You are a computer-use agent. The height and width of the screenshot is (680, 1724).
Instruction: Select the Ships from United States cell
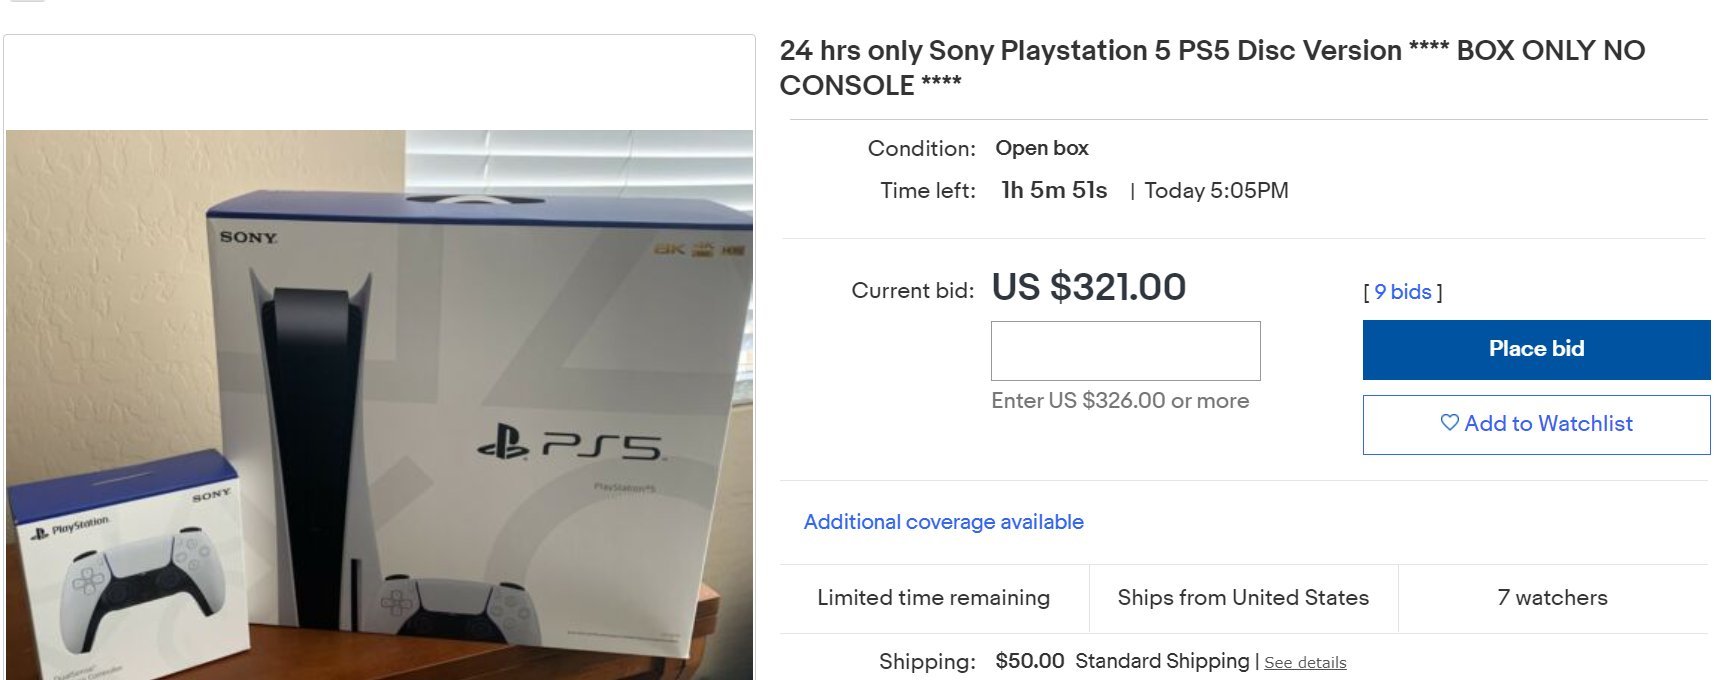[x=1243, y=598]
